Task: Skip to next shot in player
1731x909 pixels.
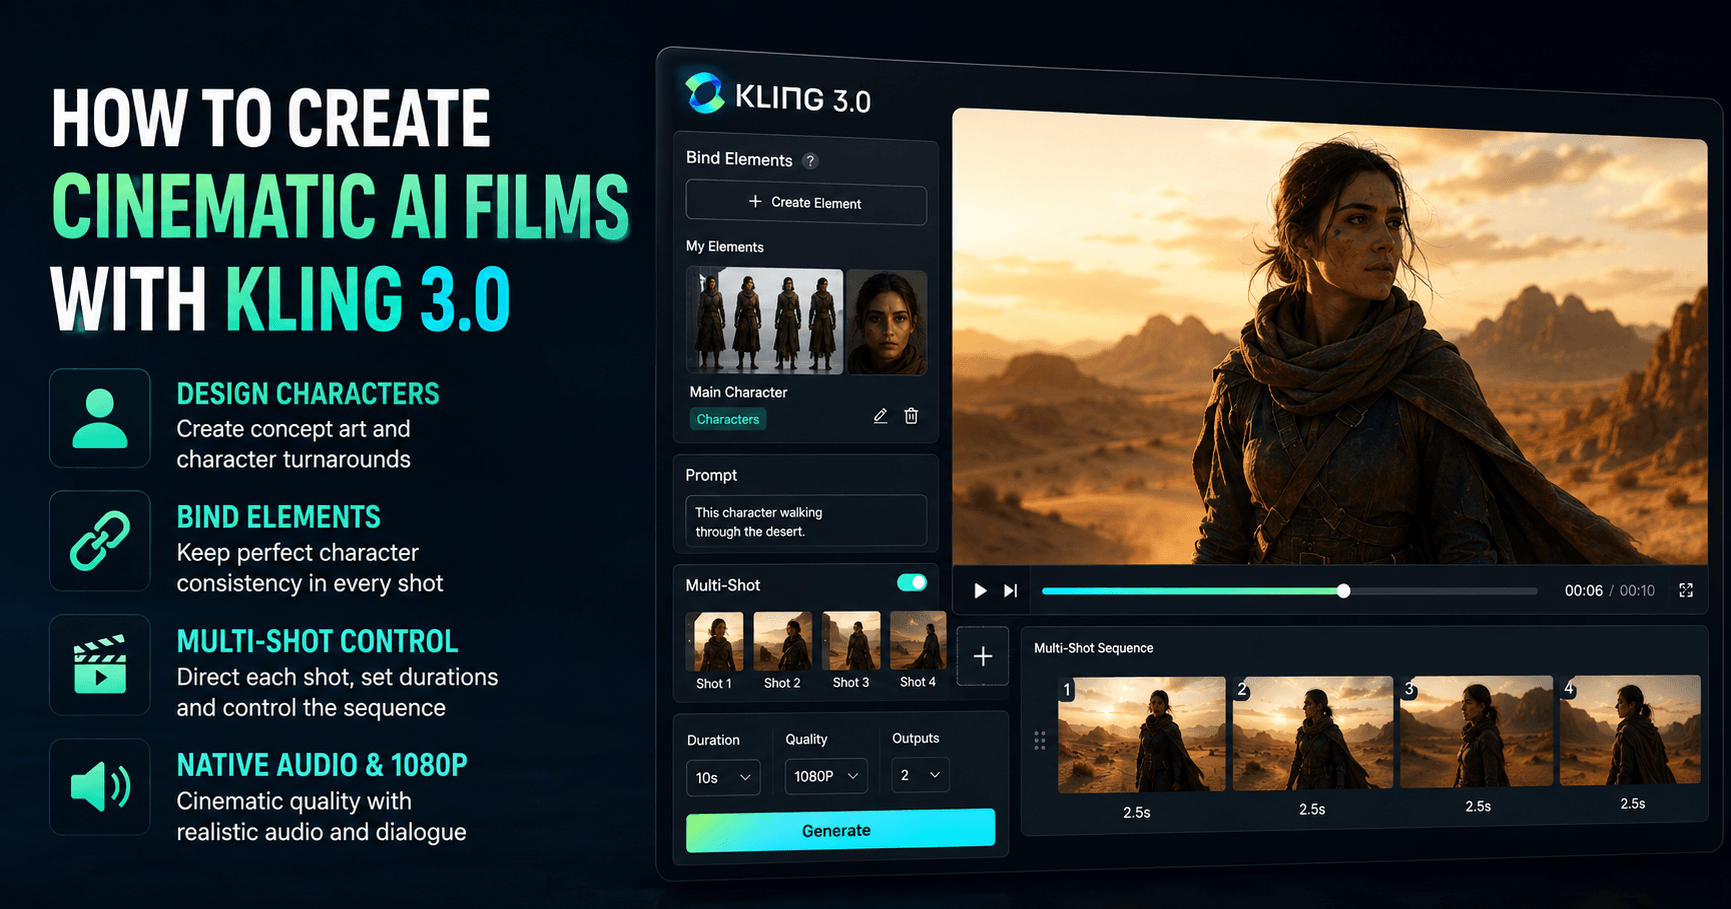Action: click(x=1011, y=591)
